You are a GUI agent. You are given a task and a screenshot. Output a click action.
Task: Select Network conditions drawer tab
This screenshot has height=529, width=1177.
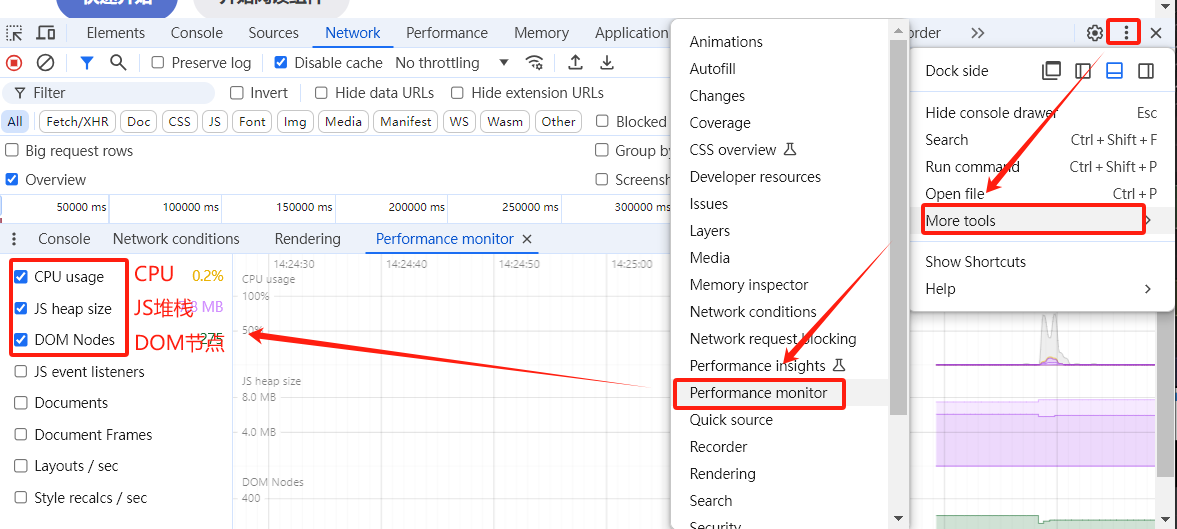pos(176,239)
